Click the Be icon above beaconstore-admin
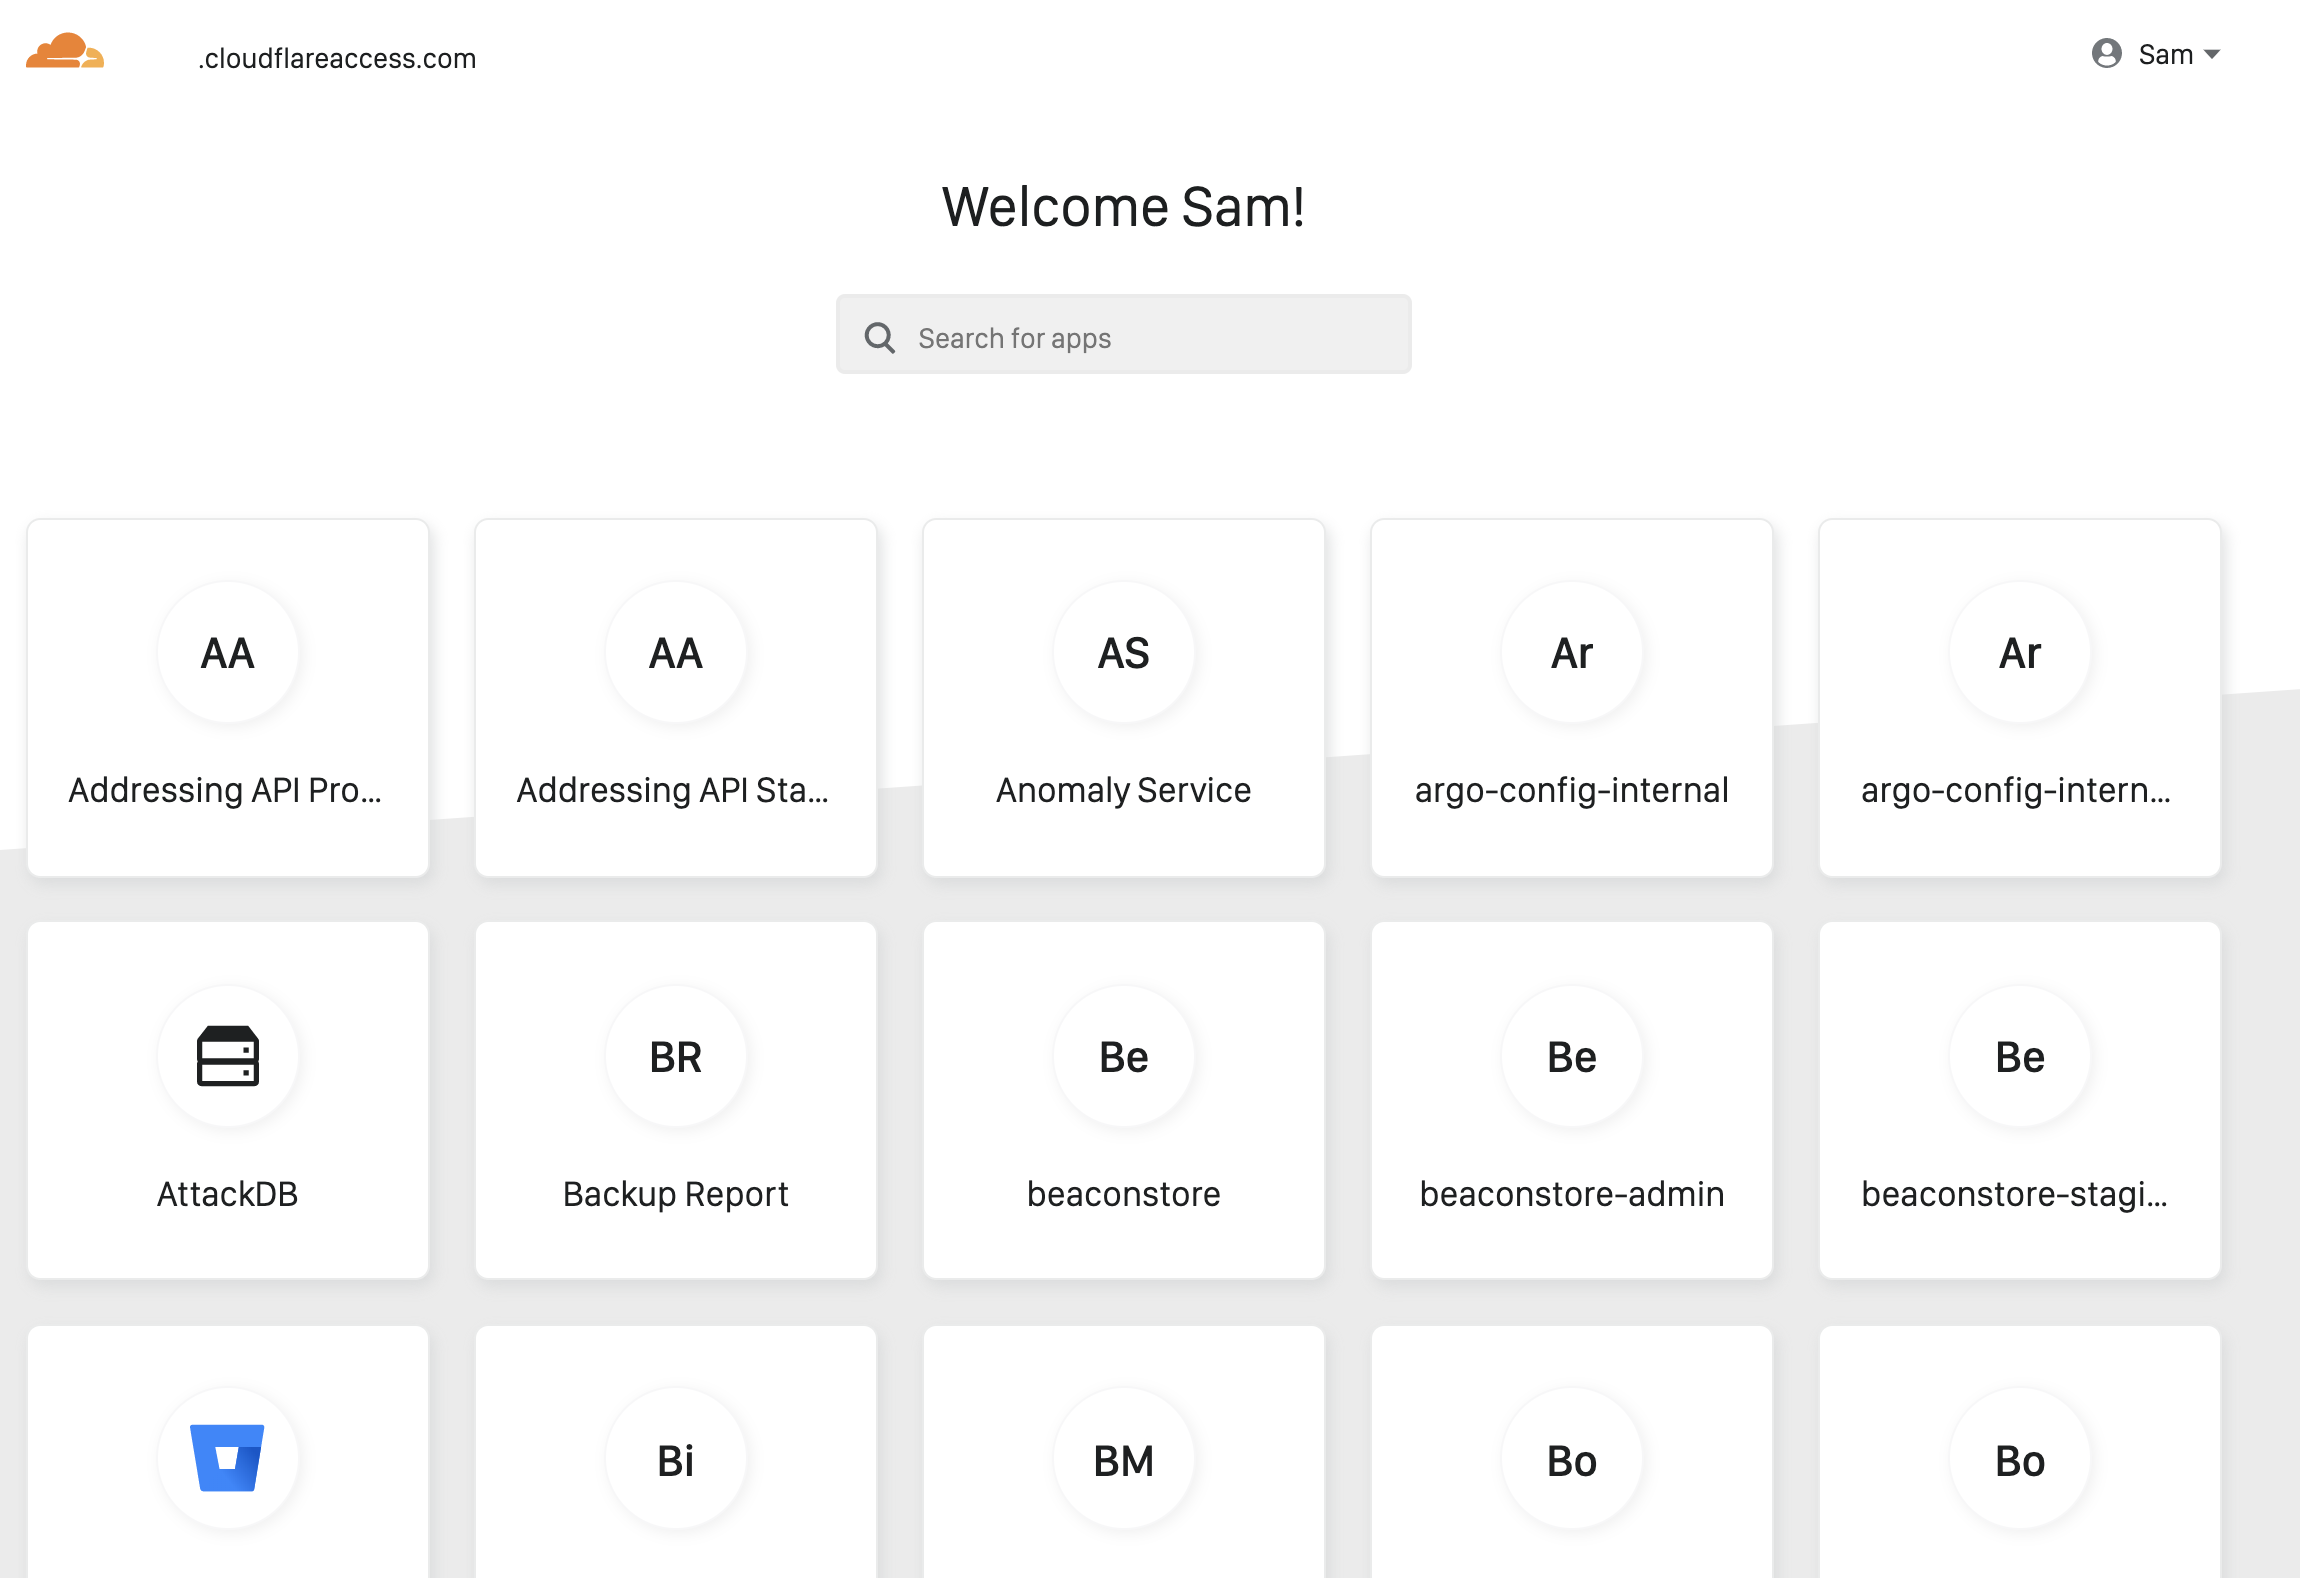This screenshot has width=2300, height=1578. point(1572,1056)
